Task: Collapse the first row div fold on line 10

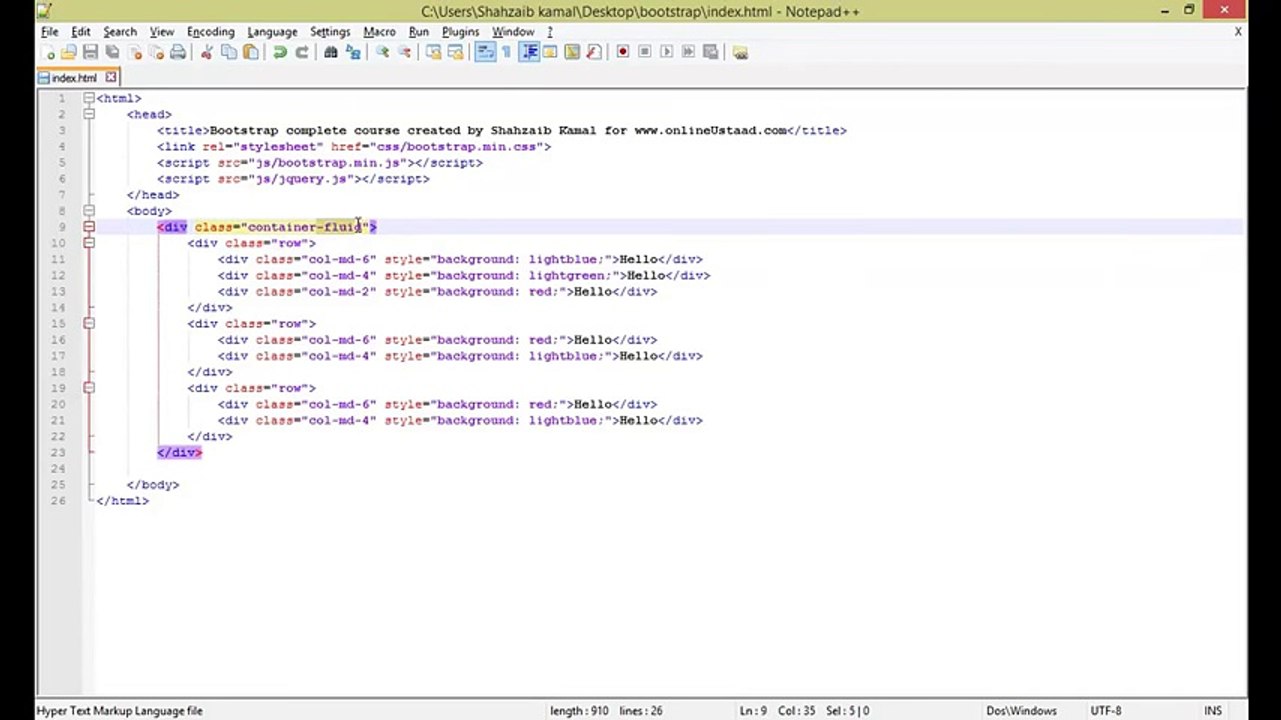Action: [89, 243]
